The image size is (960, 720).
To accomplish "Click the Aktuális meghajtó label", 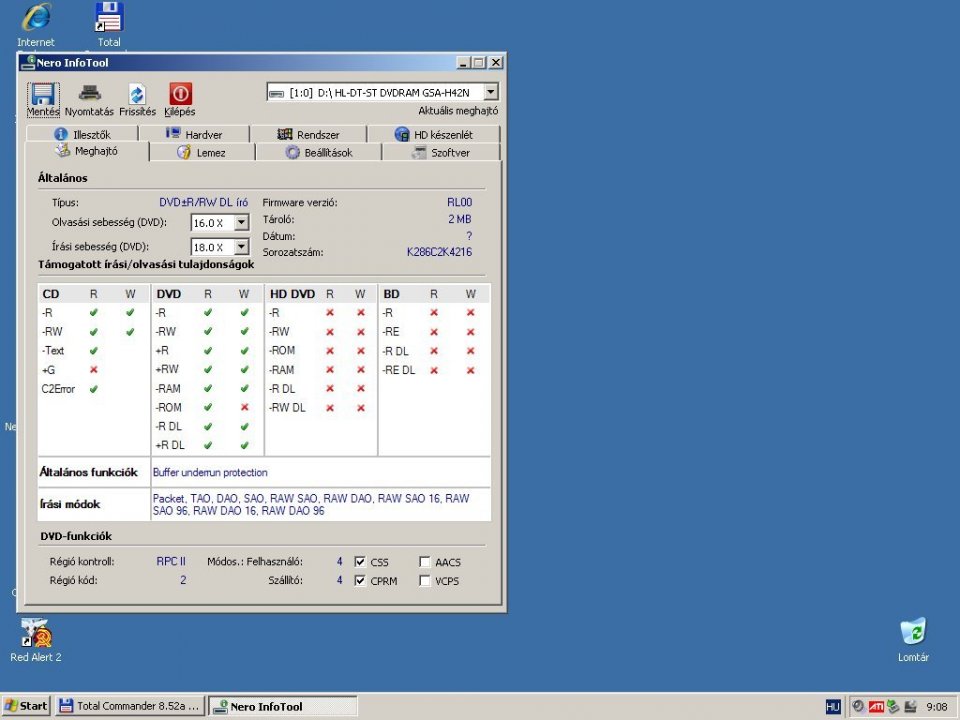I will (x=458, y=111).
